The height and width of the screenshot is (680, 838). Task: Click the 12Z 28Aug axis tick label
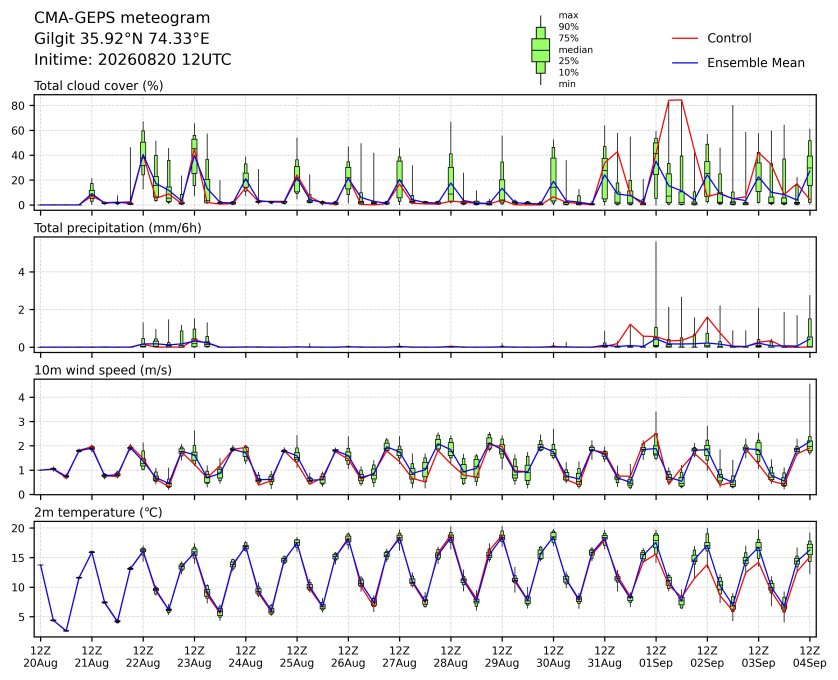point(451,657)
